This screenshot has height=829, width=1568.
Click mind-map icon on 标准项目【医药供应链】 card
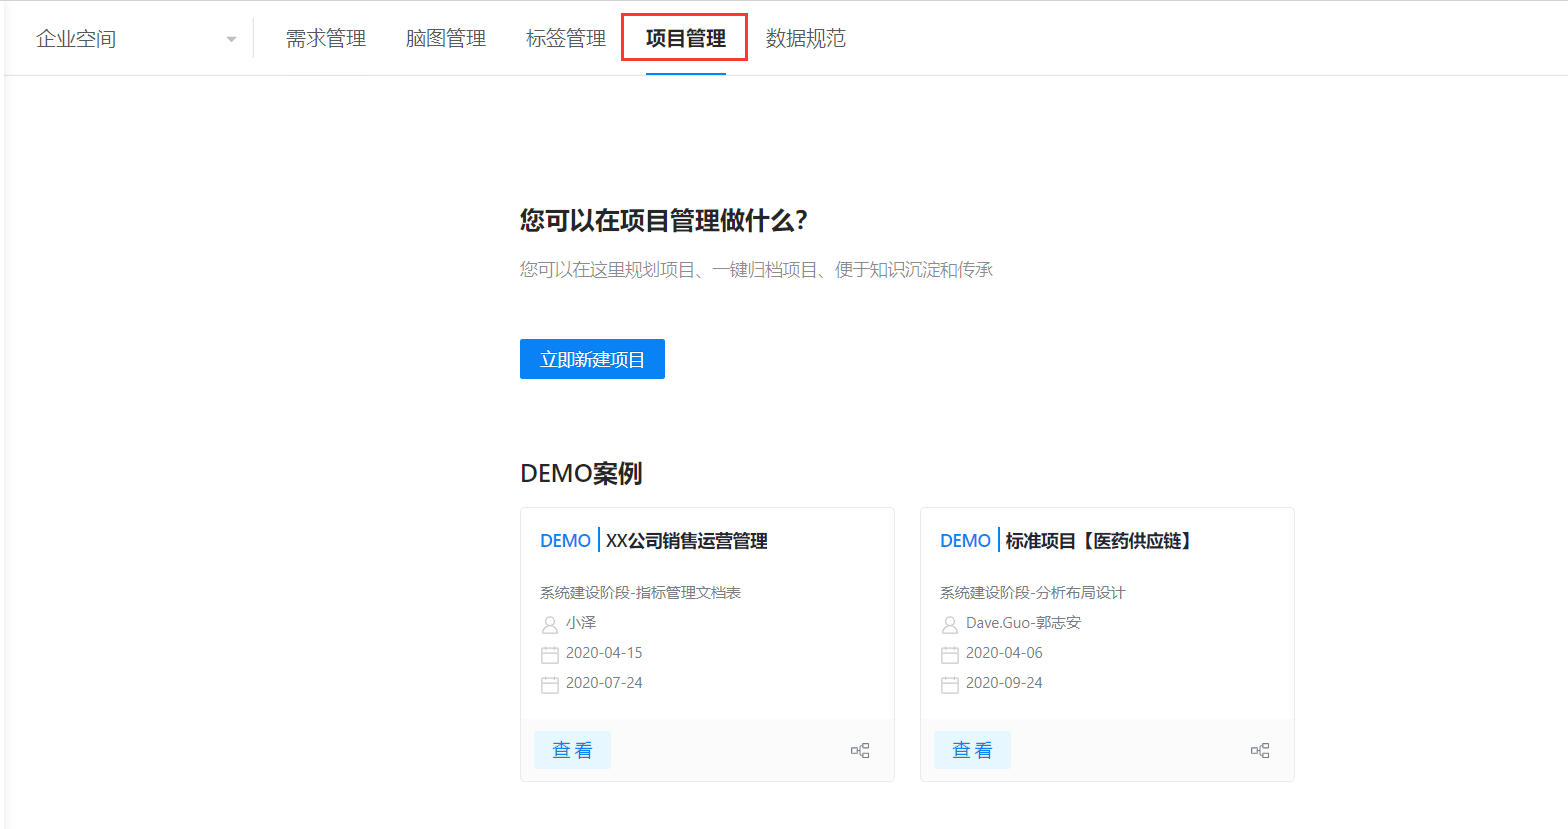(x=1260, y=750)
